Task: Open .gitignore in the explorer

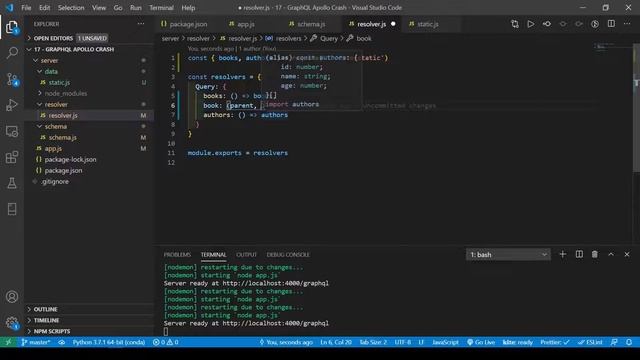Action: (89, 182)
